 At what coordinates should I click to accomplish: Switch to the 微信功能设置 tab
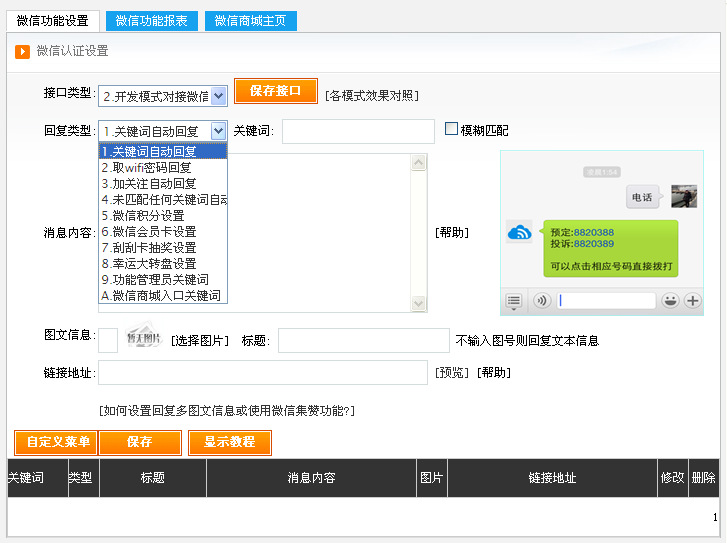[x=53, y=21]
